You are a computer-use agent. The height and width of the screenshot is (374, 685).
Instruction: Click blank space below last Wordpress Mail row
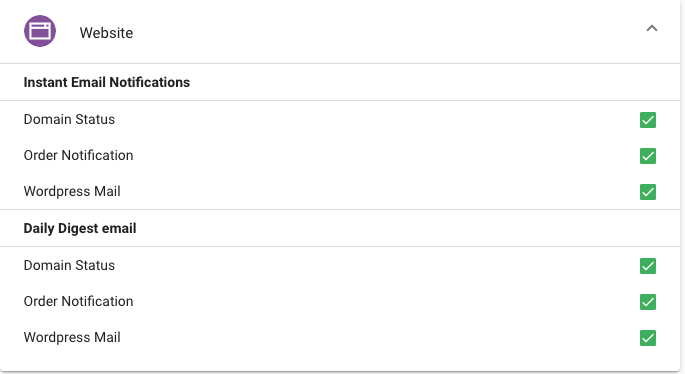(340, 360)
